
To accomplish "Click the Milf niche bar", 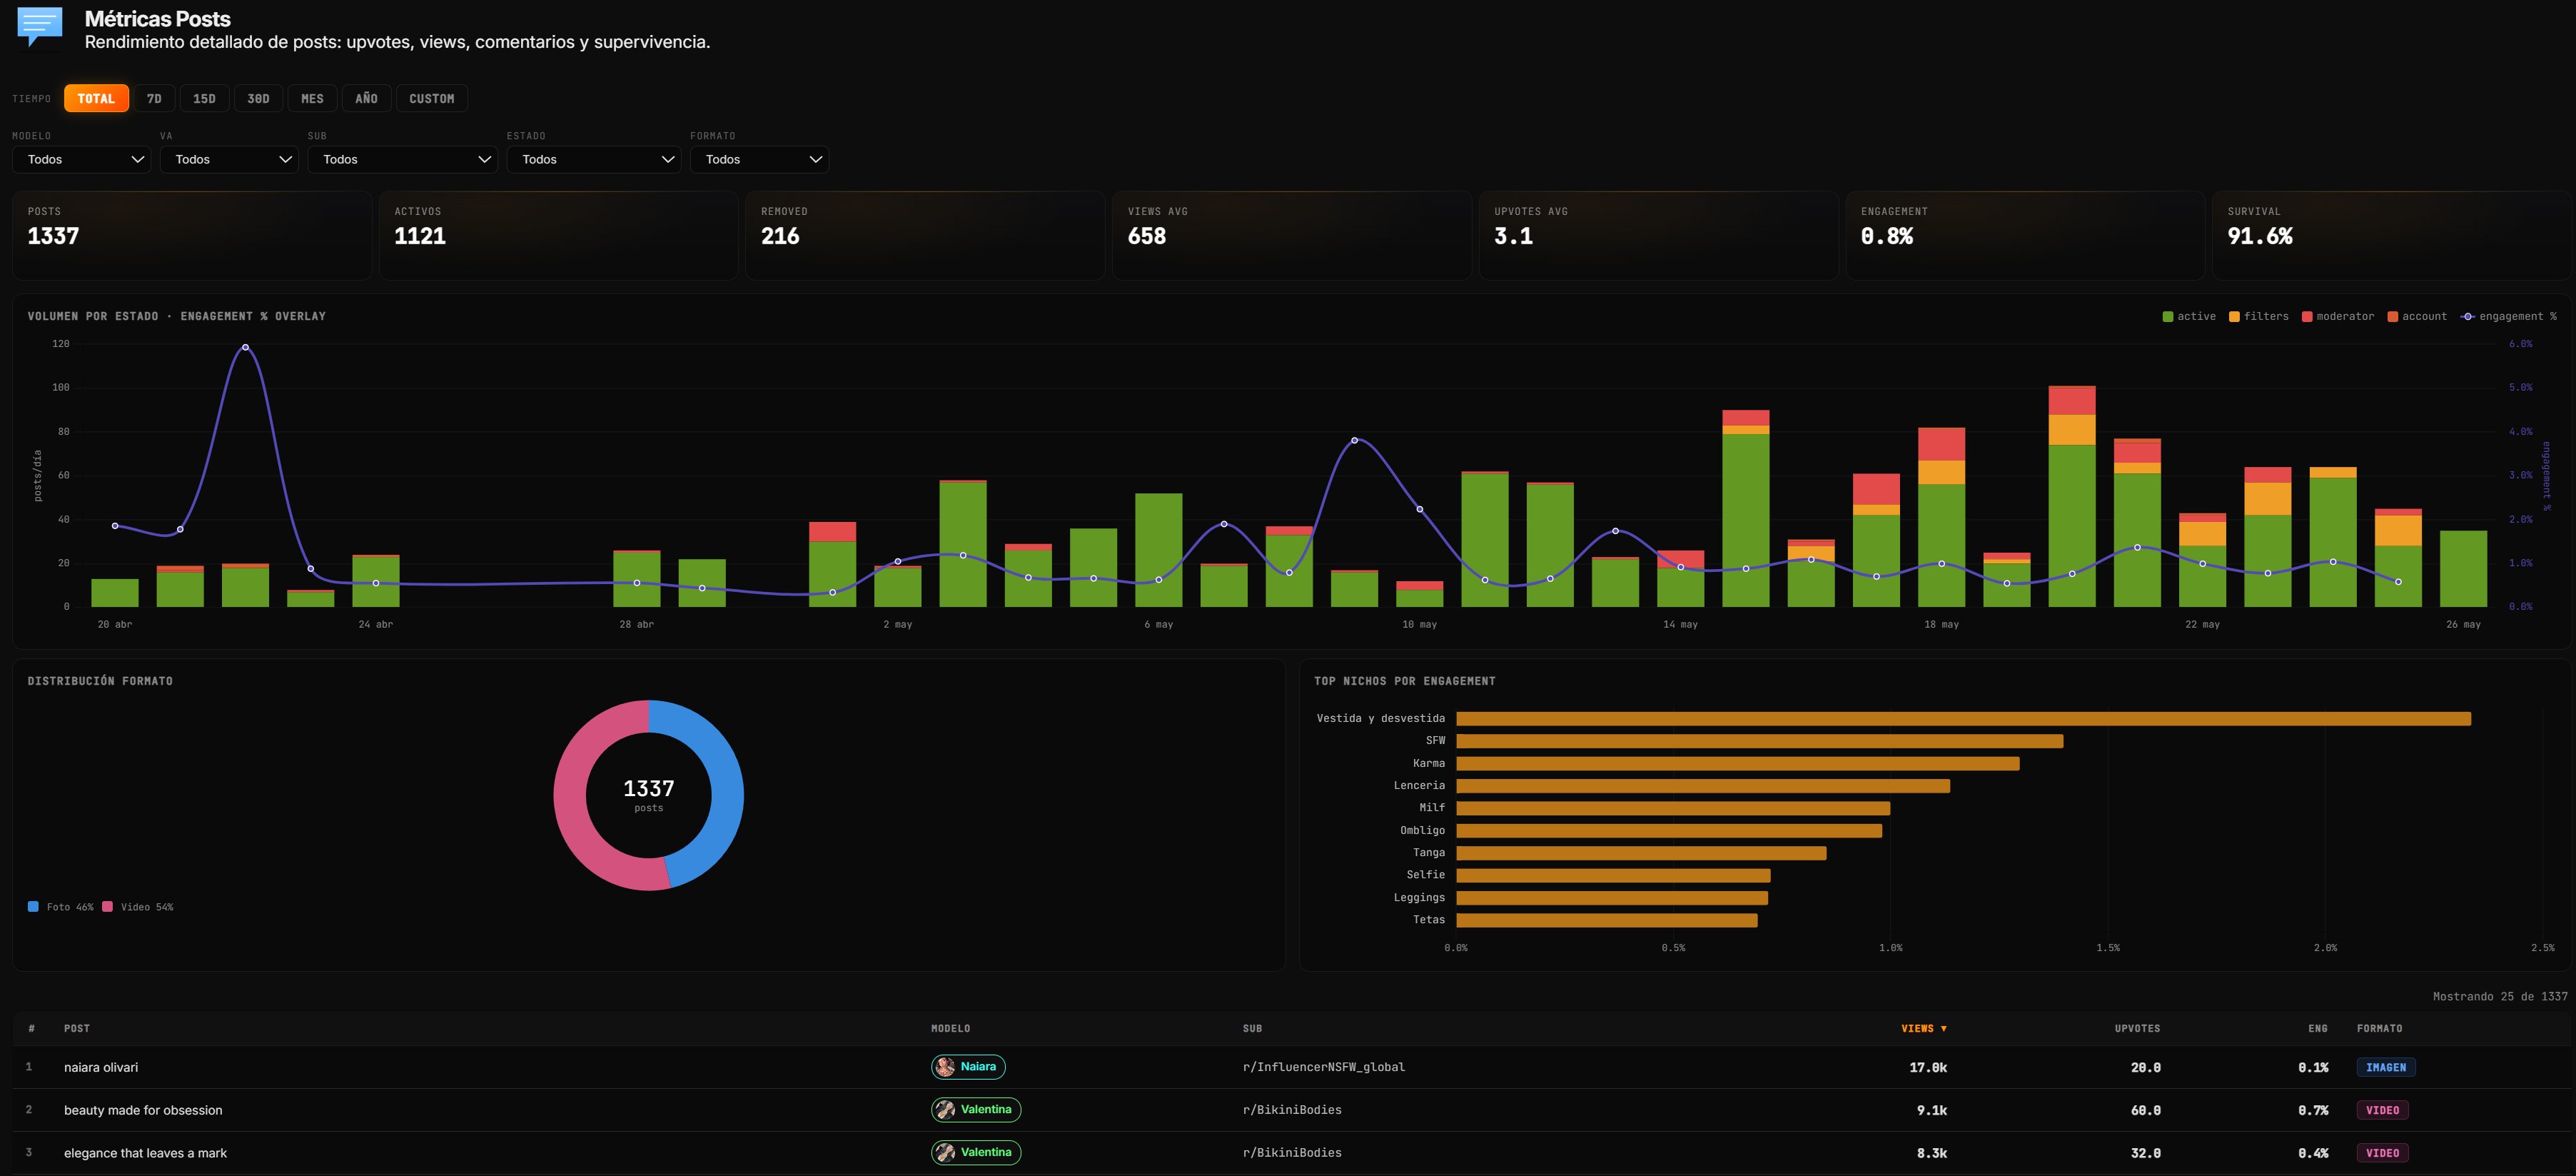I will point(1673,808).
